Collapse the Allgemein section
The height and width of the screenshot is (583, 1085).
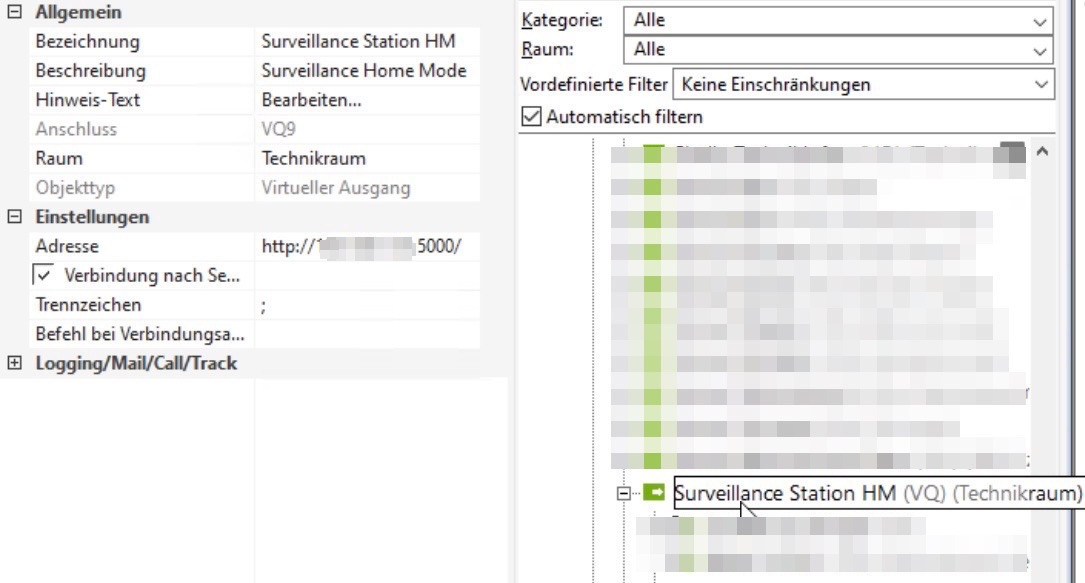[x=15, y=13]
